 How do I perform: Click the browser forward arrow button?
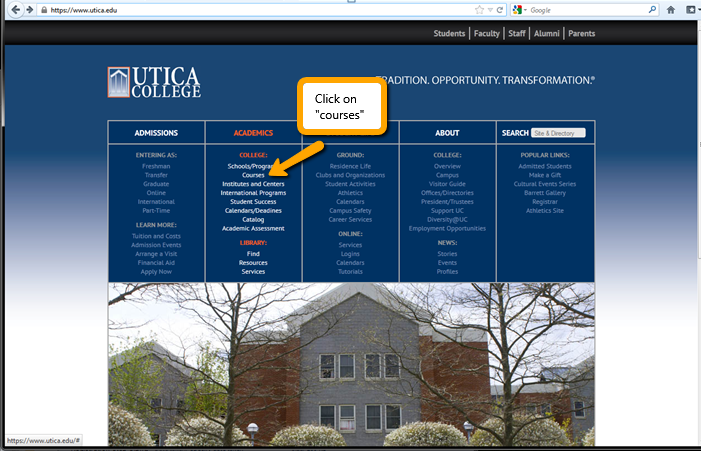[30, 9]
